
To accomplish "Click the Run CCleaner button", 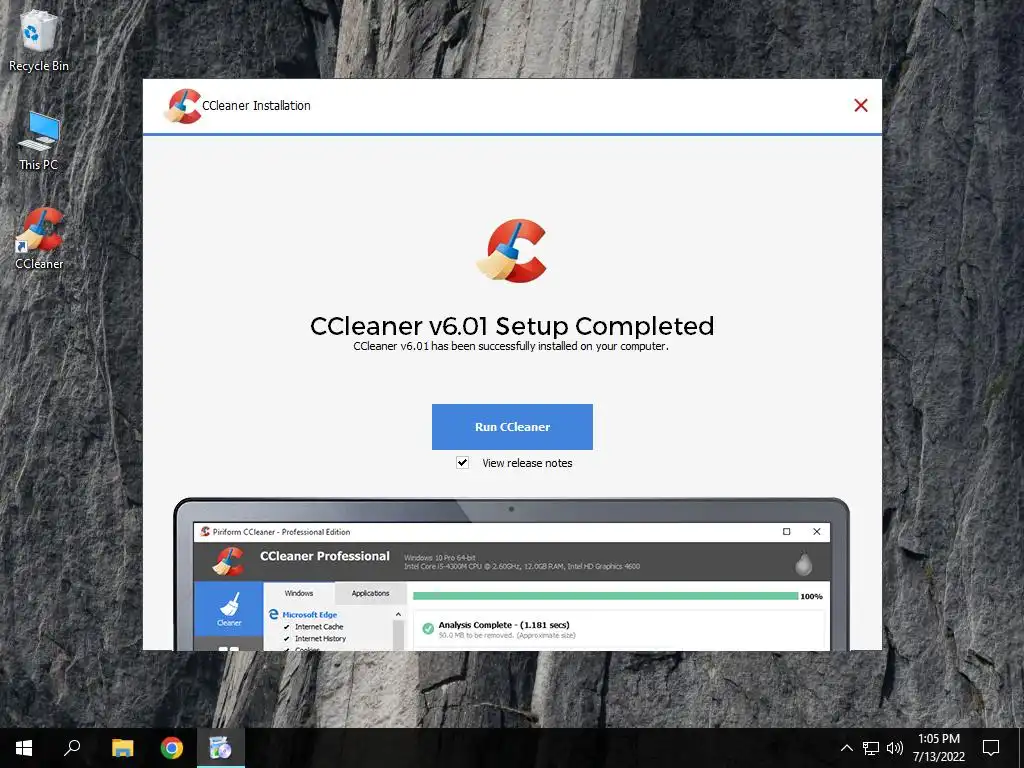I will 512,426.
